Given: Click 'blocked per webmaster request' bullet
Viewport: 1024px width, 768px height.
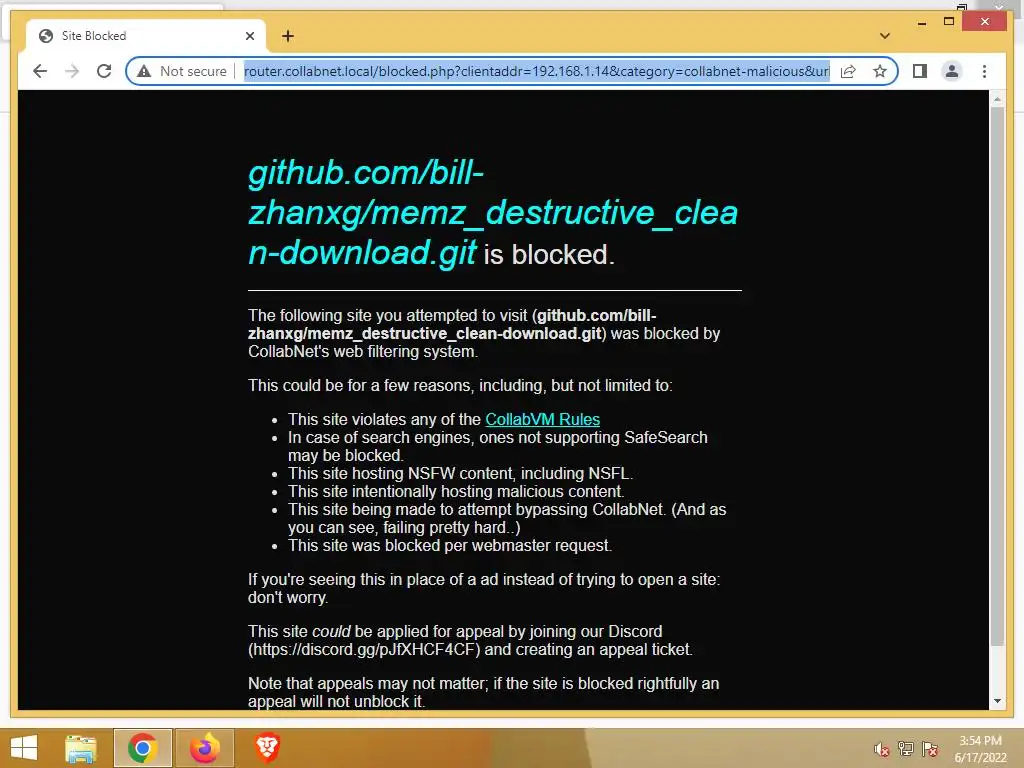Looking at the screenshot, I should coord(450,546).
